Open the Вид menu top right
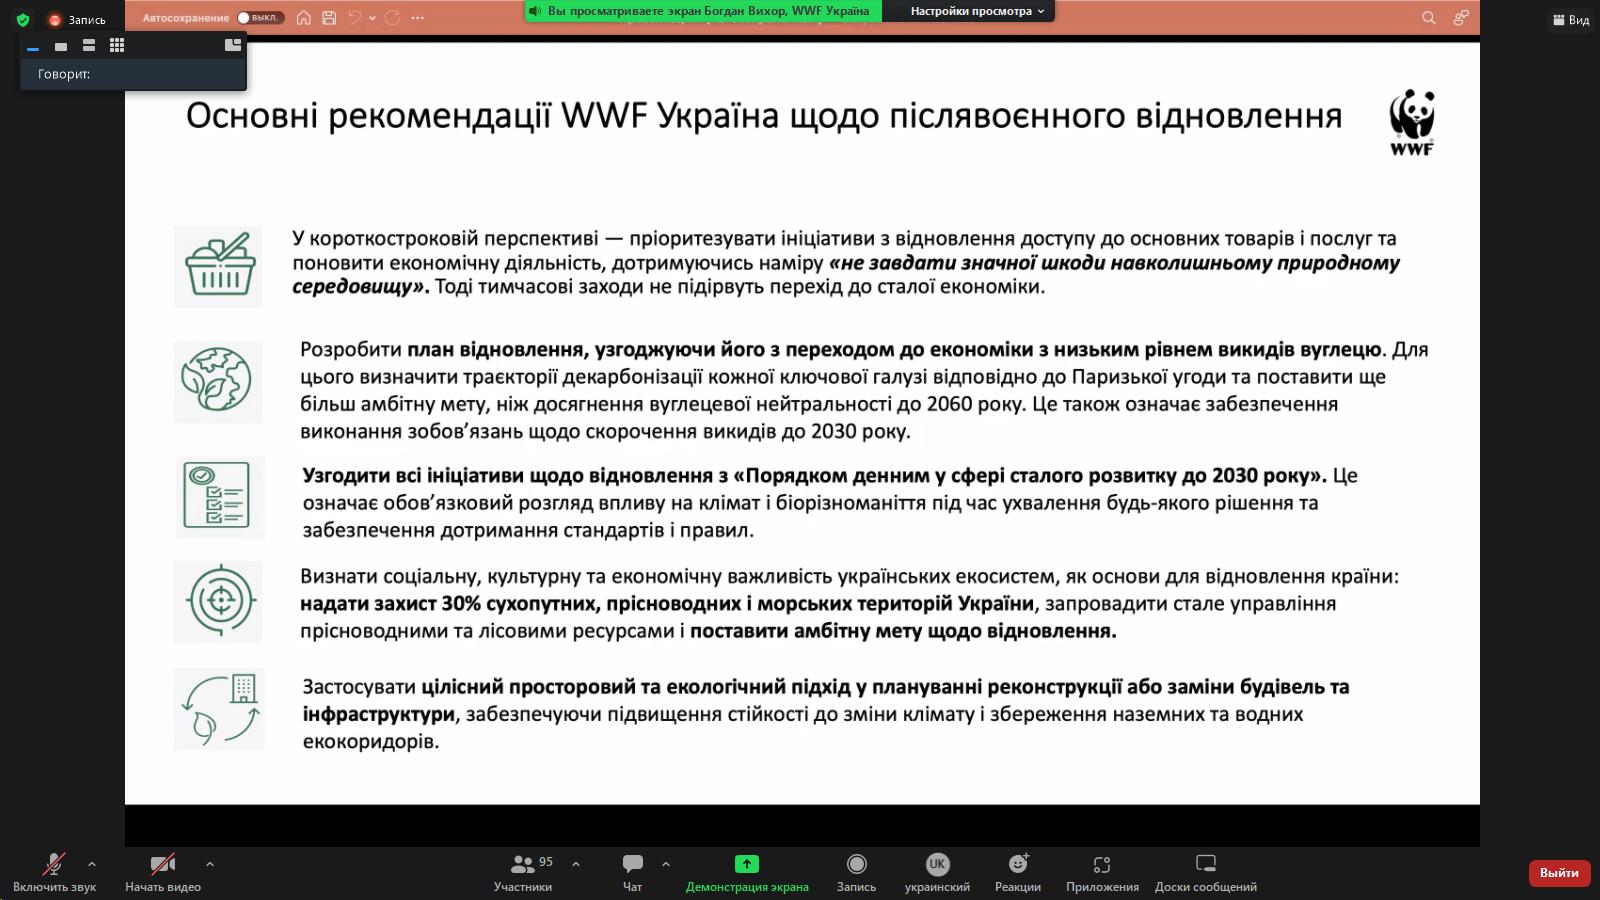This screenshot has height=900, width=1600. click(x=1570, y=20)
